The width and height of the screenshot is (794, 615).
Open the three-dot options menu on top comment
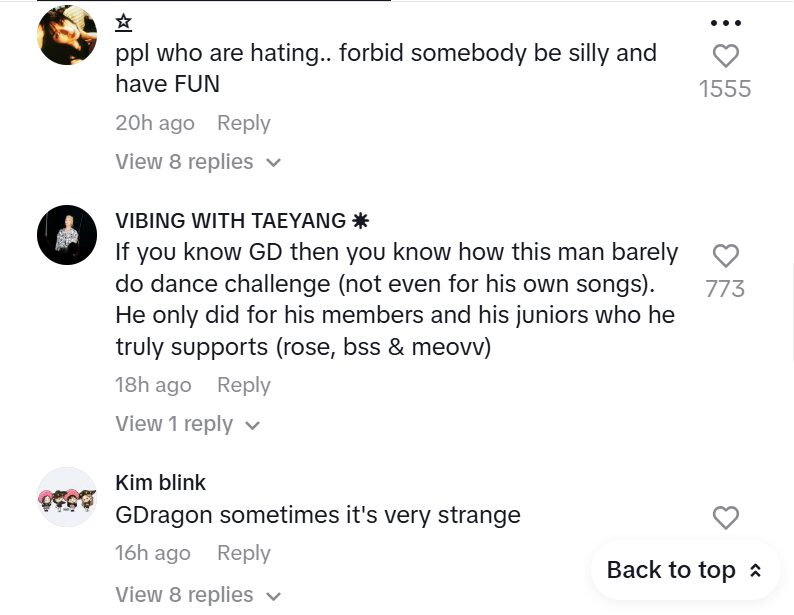click(725, 23)
